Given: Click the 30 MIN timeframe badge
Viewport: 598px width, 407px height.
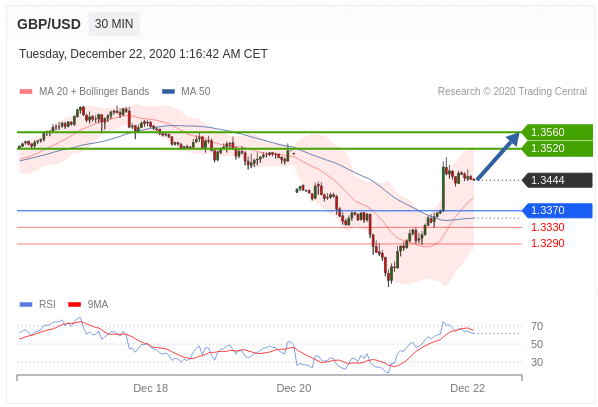Looking at the screenshot, I should pyautogui.click(x=114, y=24).
